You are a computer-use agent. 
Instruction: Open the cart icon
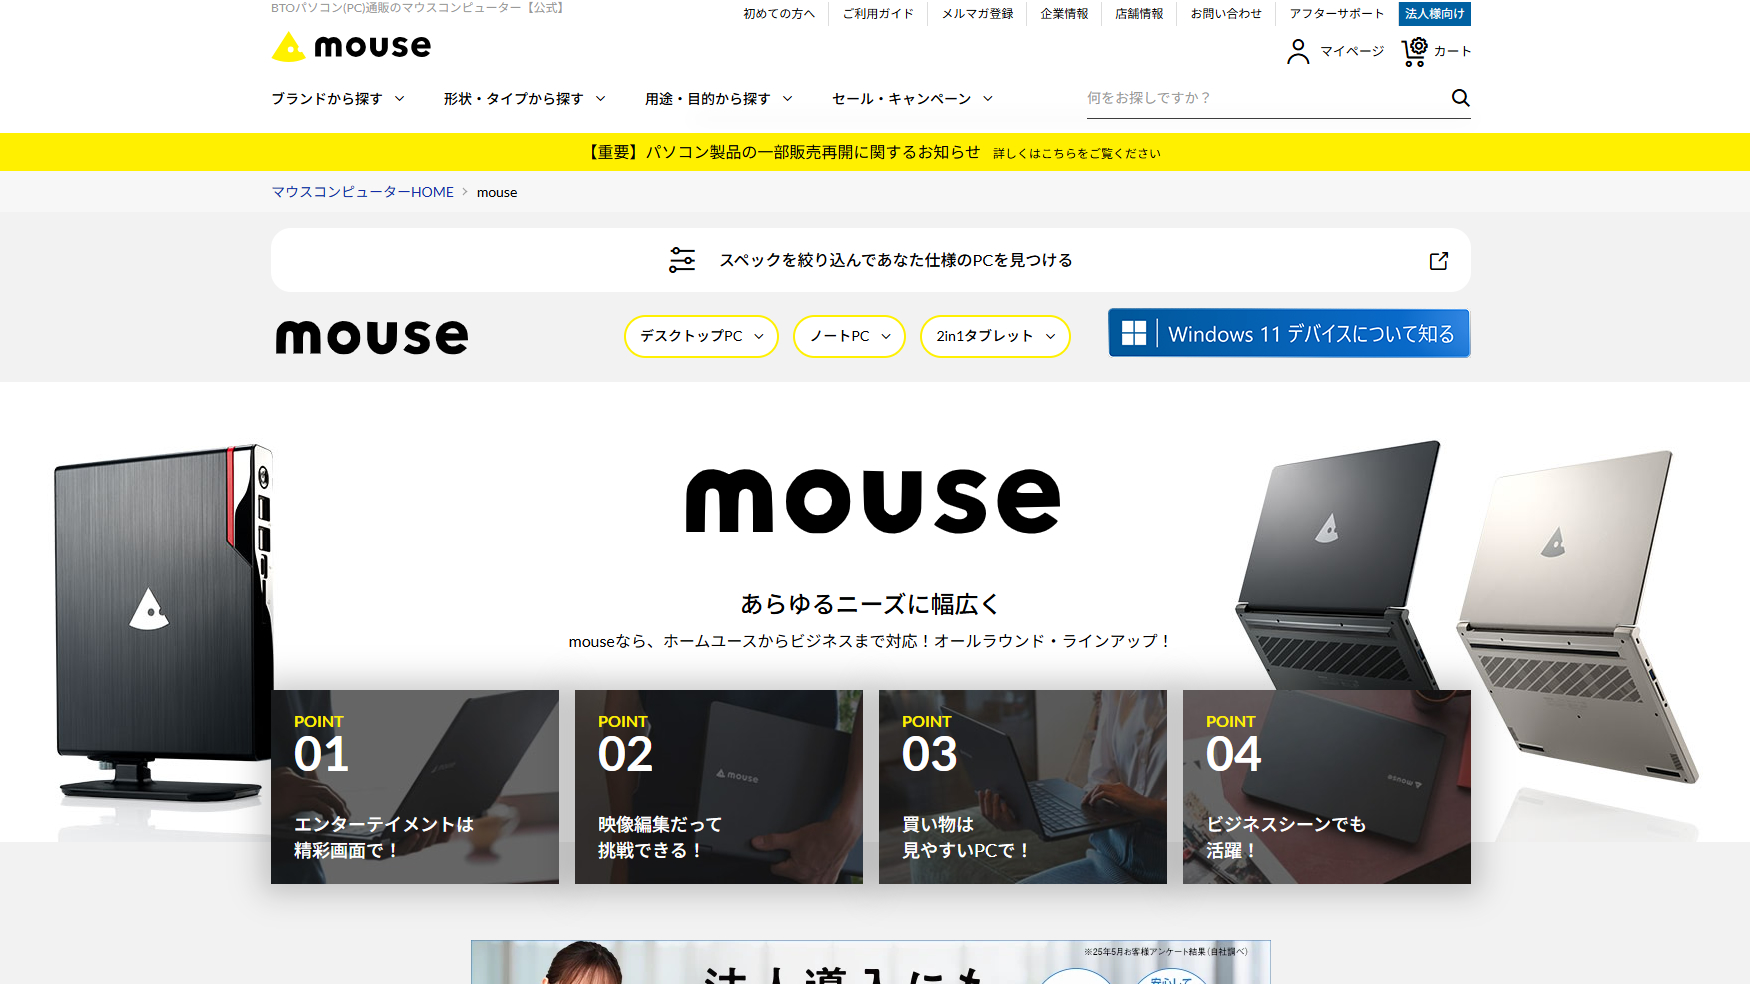[1413, 50]
